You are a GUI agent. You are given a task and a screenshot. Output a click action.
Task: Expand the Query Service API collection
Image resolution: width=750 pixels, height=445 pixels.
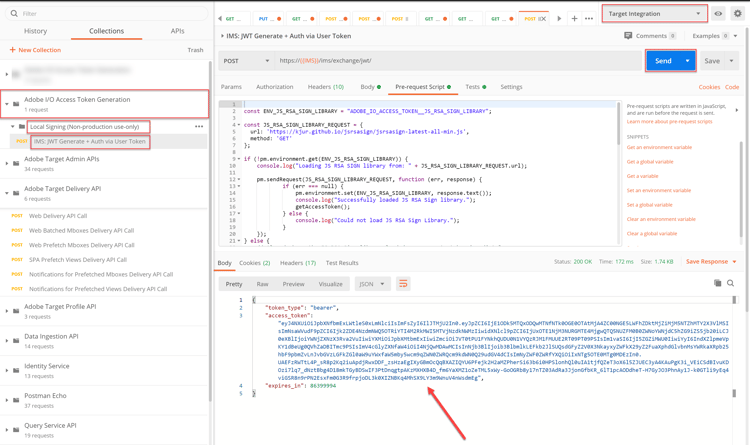[x=7, y=430]
